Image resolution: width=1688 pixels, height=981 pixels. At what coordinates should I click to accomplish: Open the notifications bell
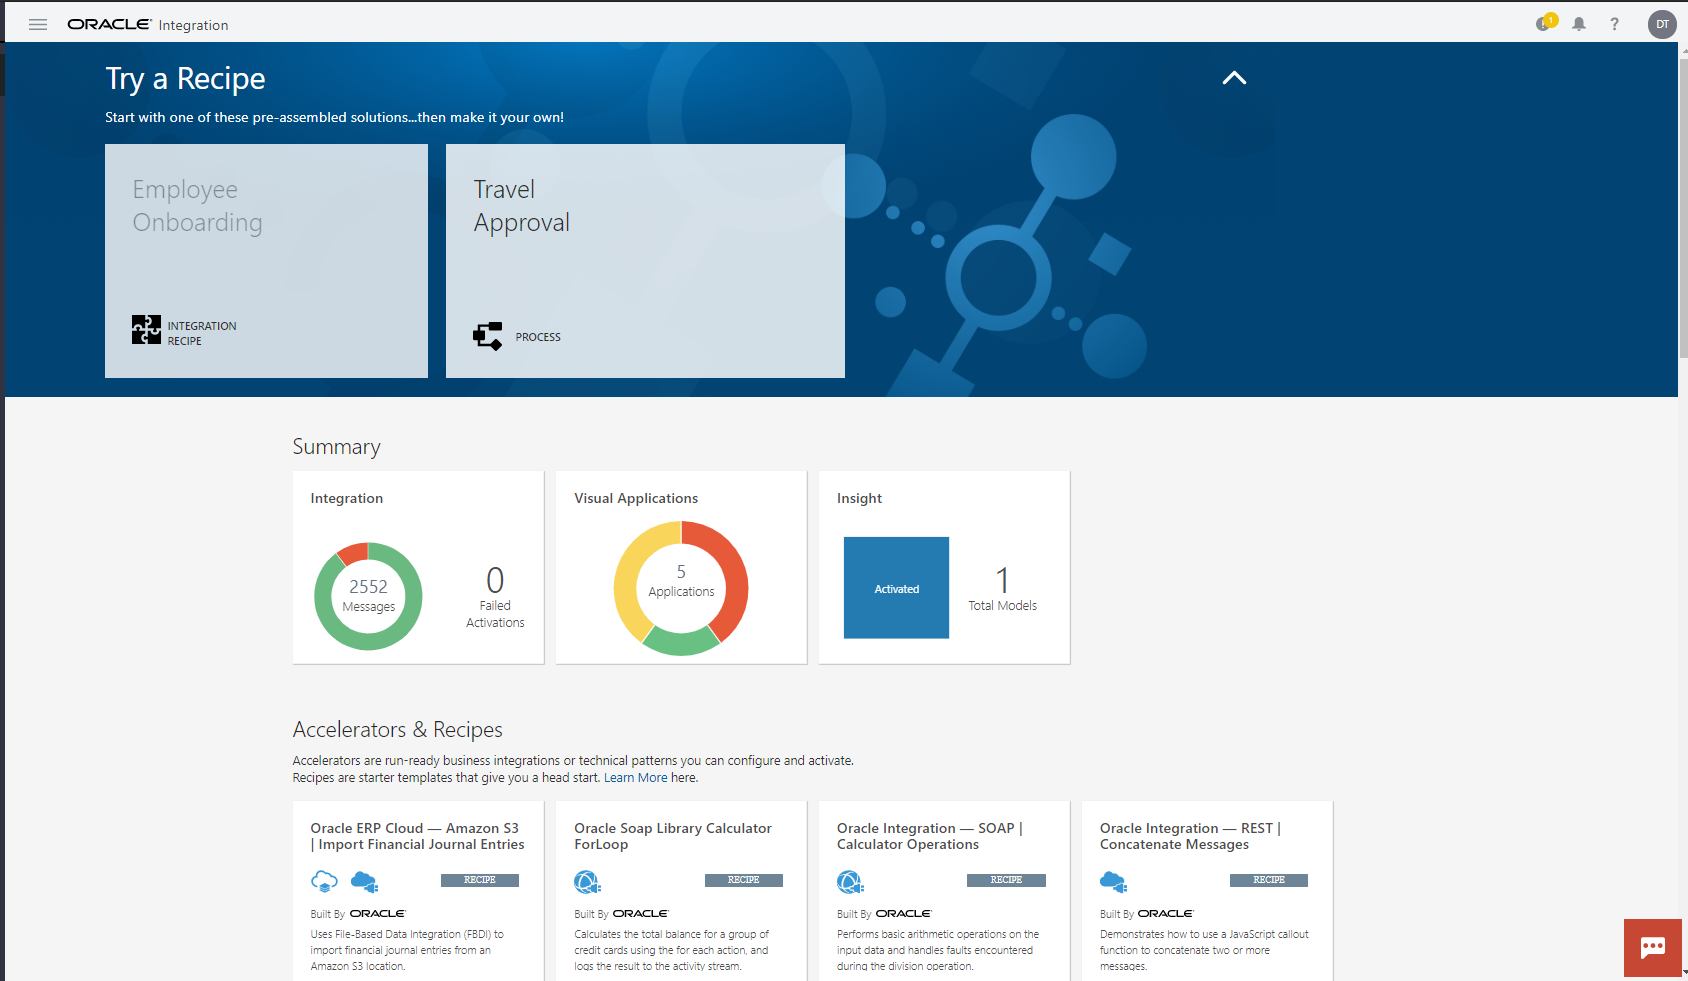coord(1579,24)
